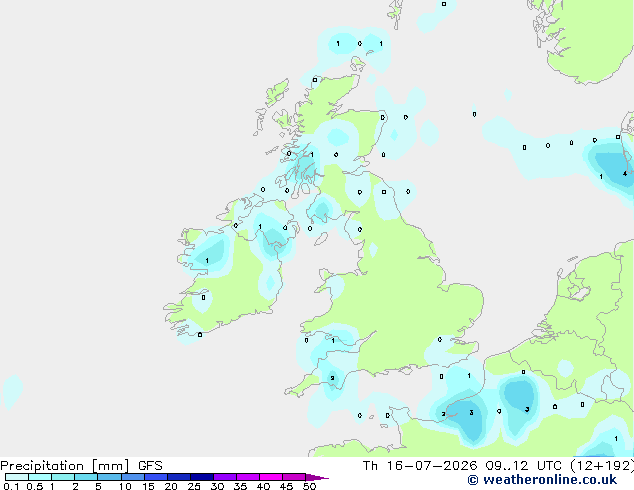This screenshot has width=634, height=490.
Task: Click the '0.1' legend label
Action: 11,486
